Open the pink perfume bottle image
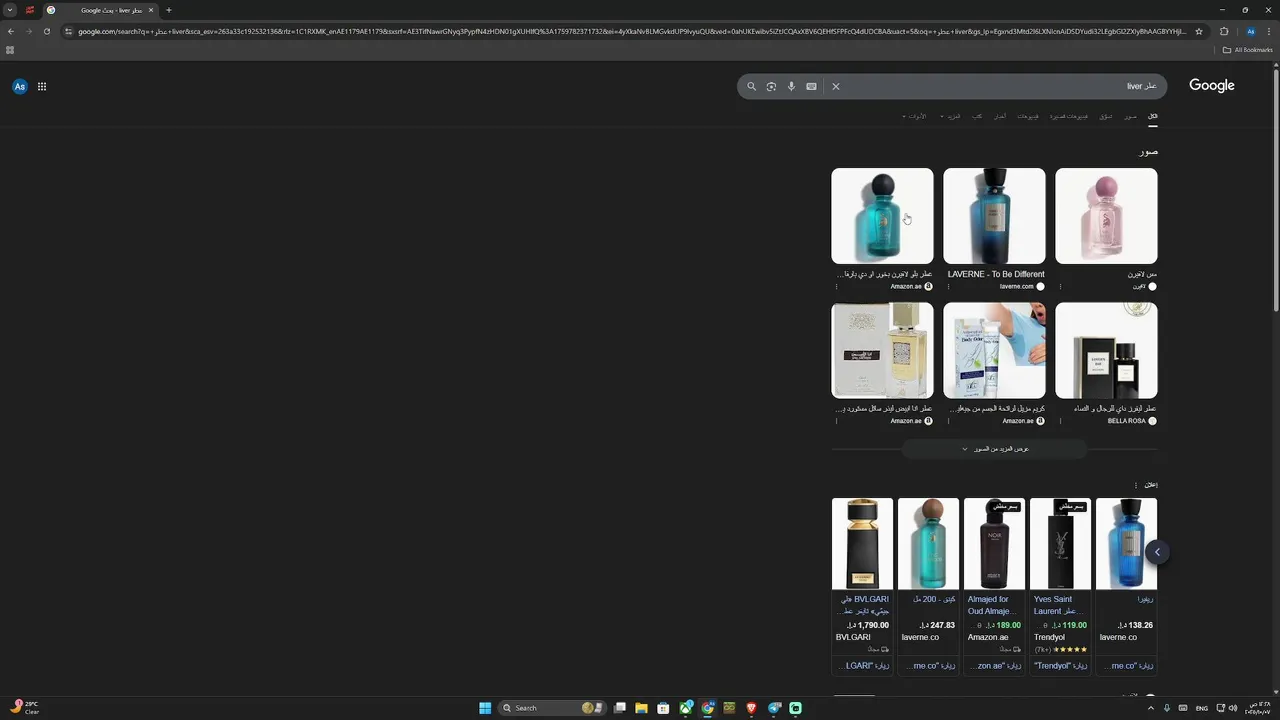The height and width of the screenshot is (720, 1280). point(1106,216)
